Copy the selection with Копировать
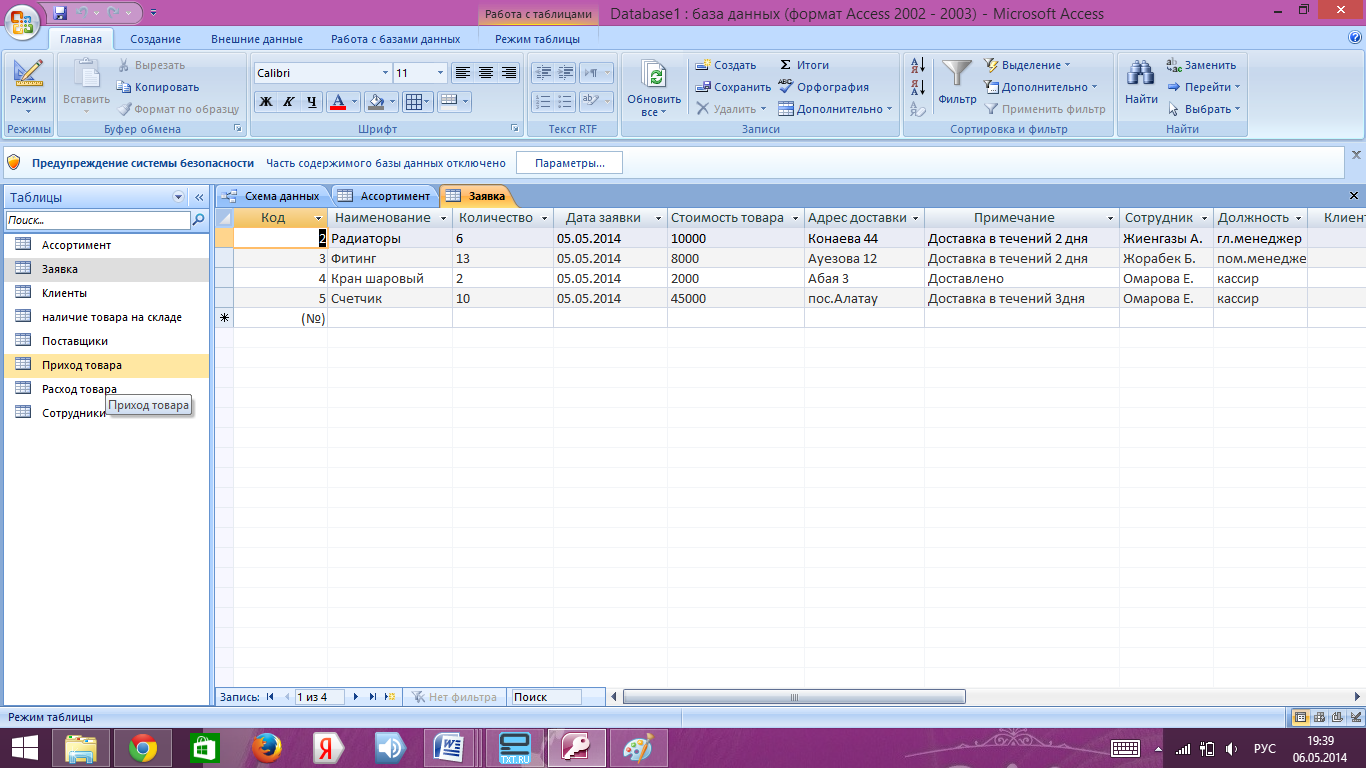Screen dimensions: 1366x768 point(158,87)
